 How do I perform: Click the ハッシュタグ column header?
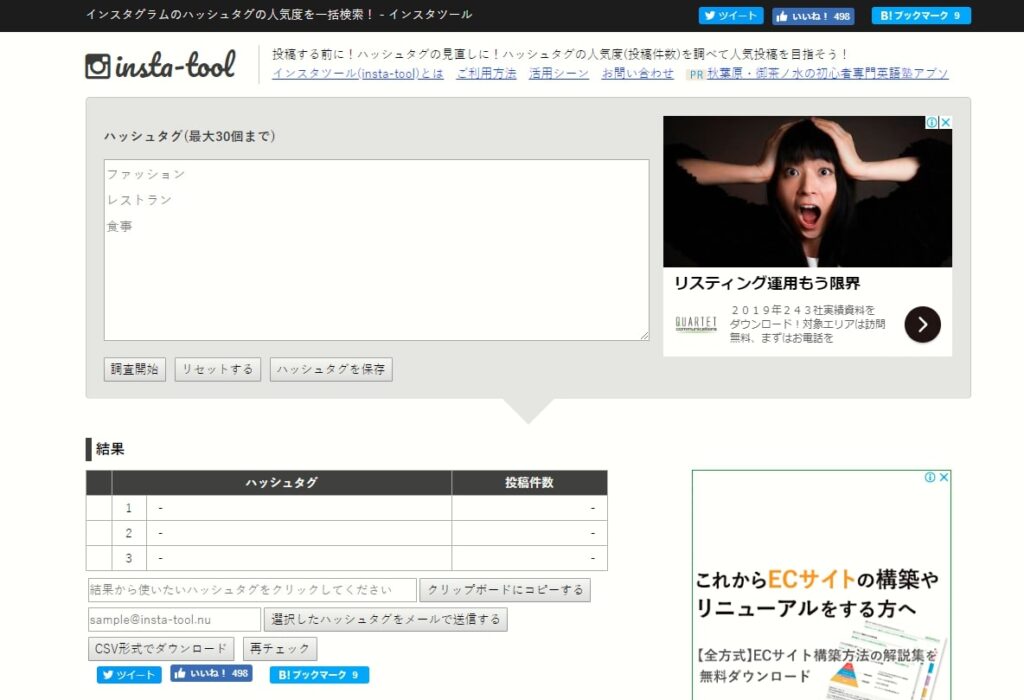(x=281, y=483)
